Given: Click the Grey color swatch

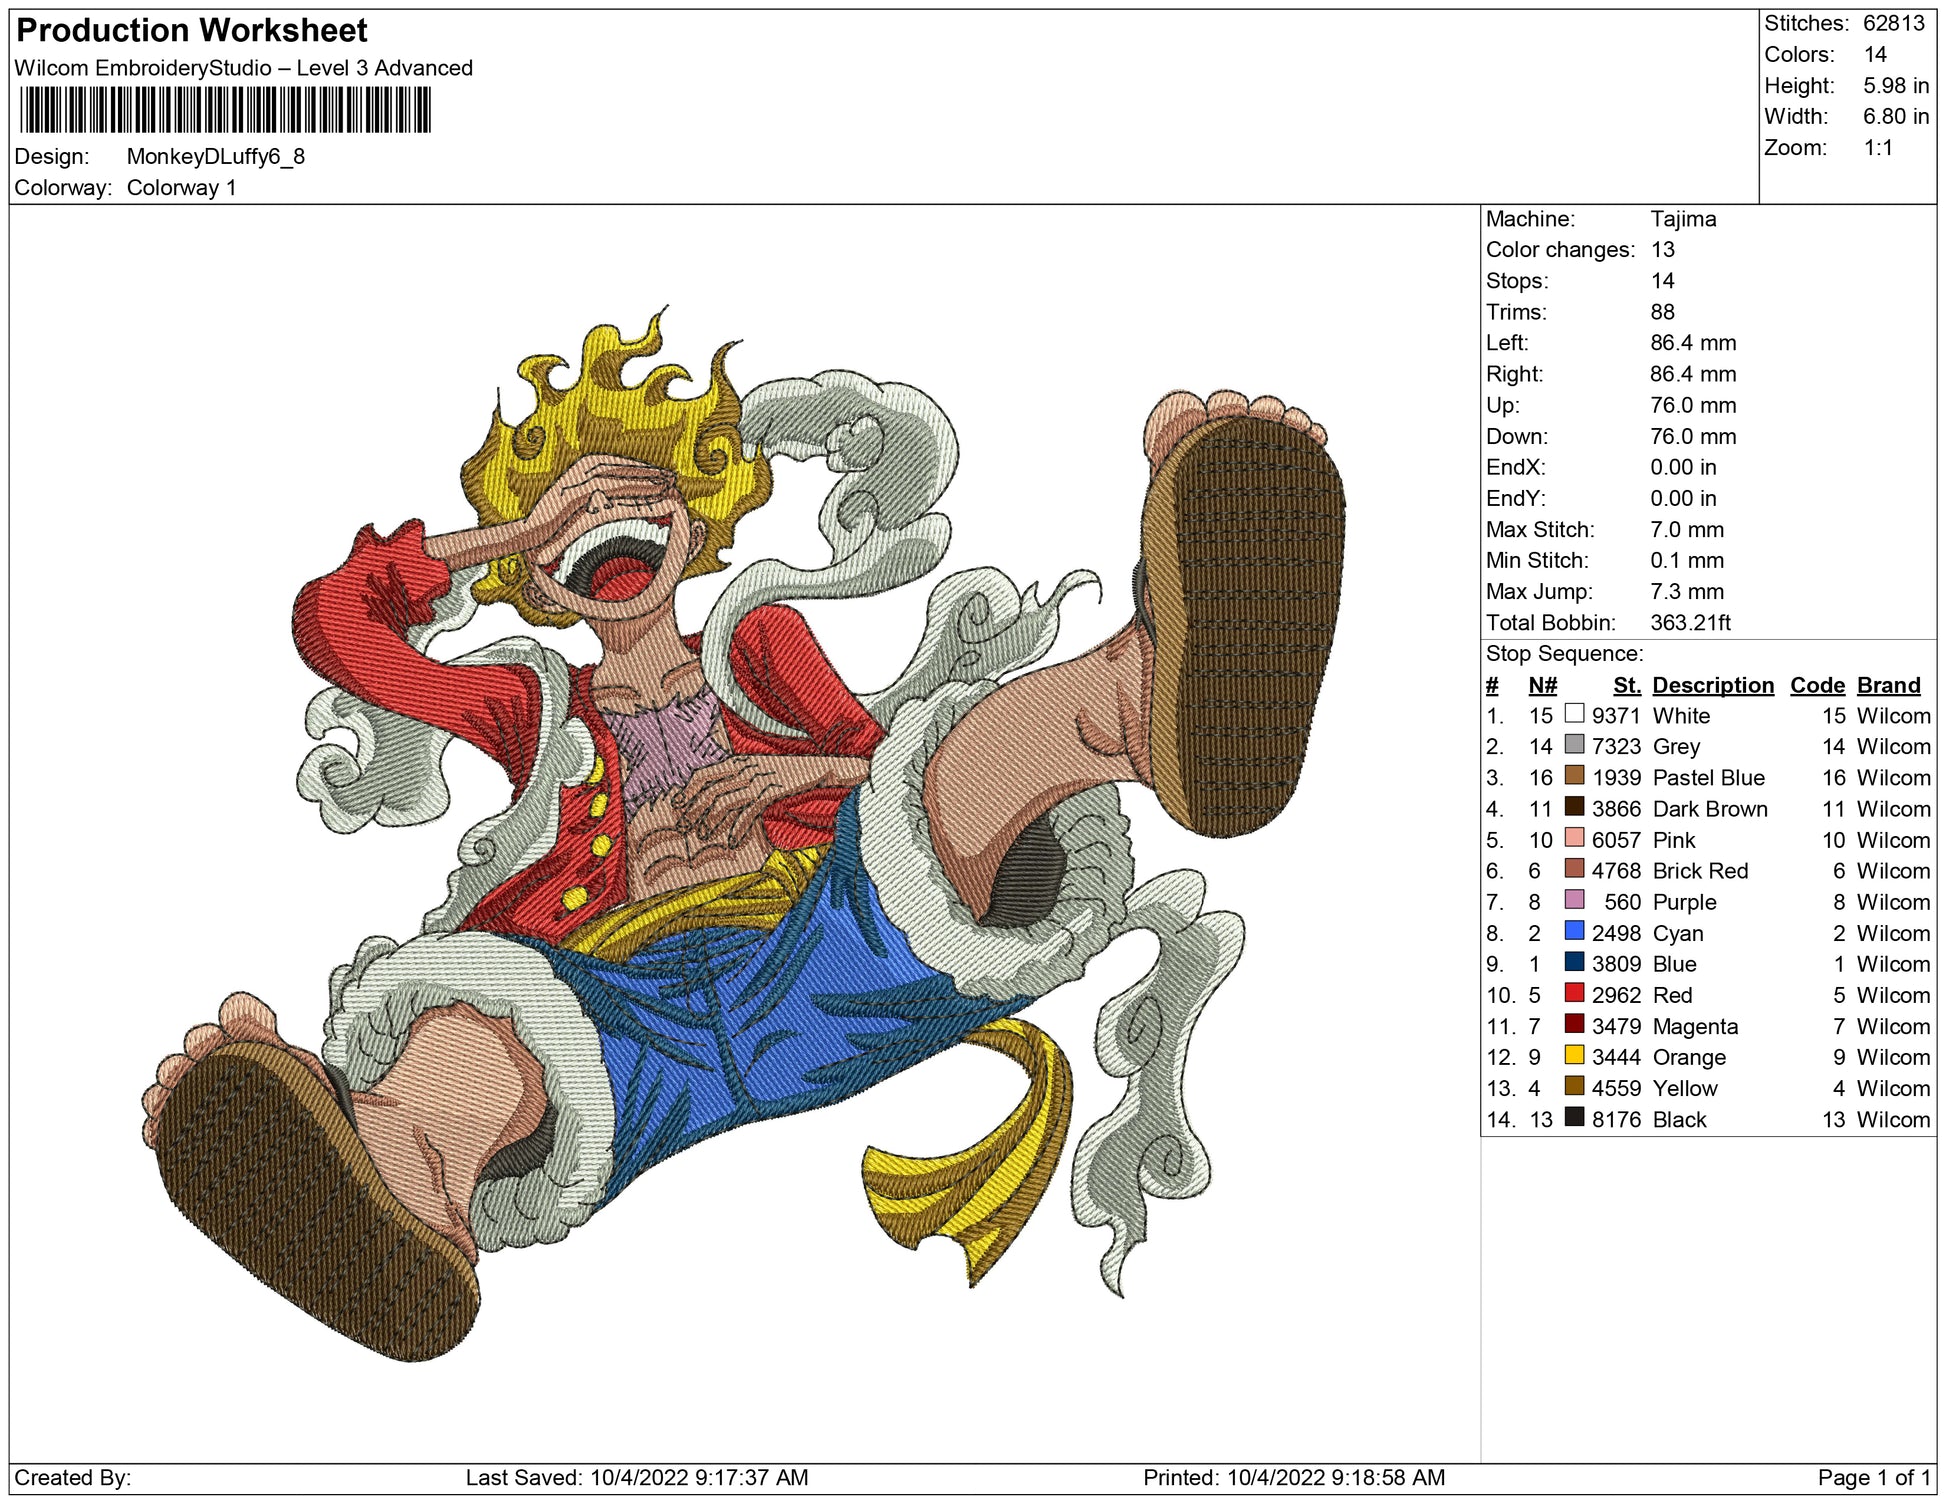Looking at the screenshot, I should [1574, 745].
